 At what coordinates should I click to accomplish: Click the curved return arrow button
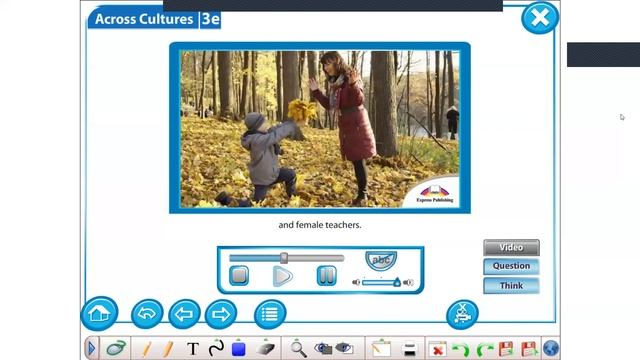[147, 314]
